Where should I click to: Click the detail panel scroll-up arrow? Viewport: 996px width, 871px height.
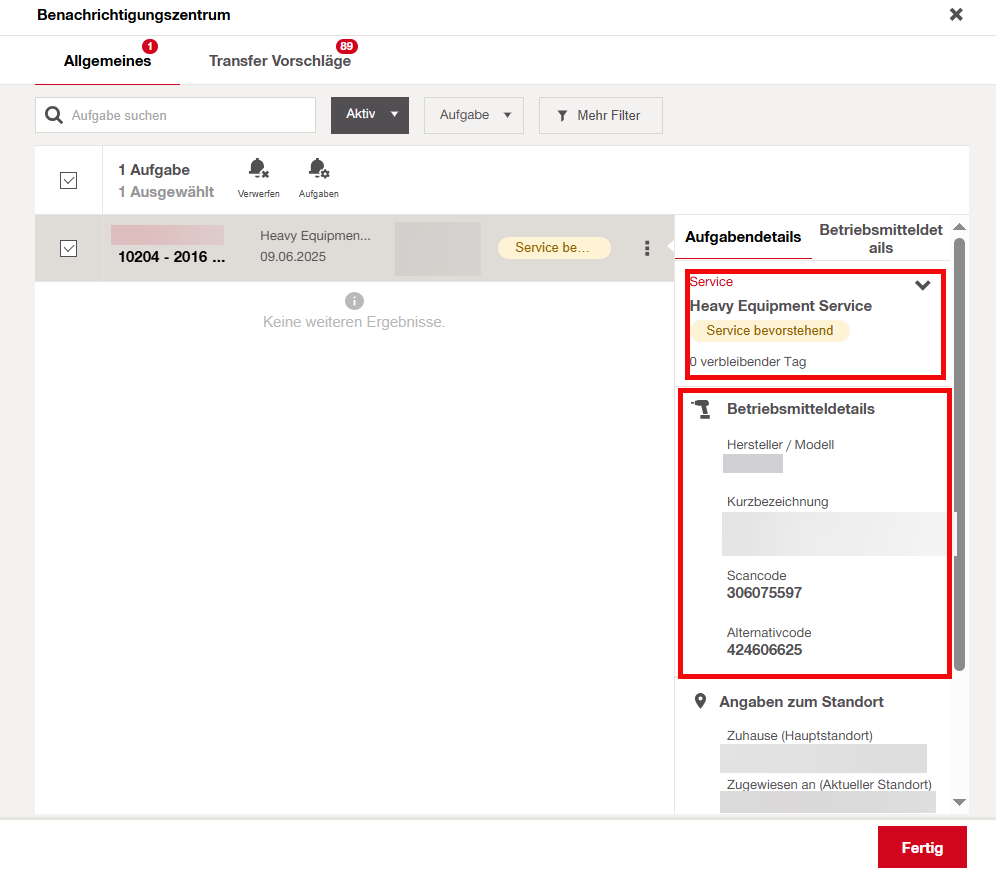pyautogui.click(x=960, y=227)
